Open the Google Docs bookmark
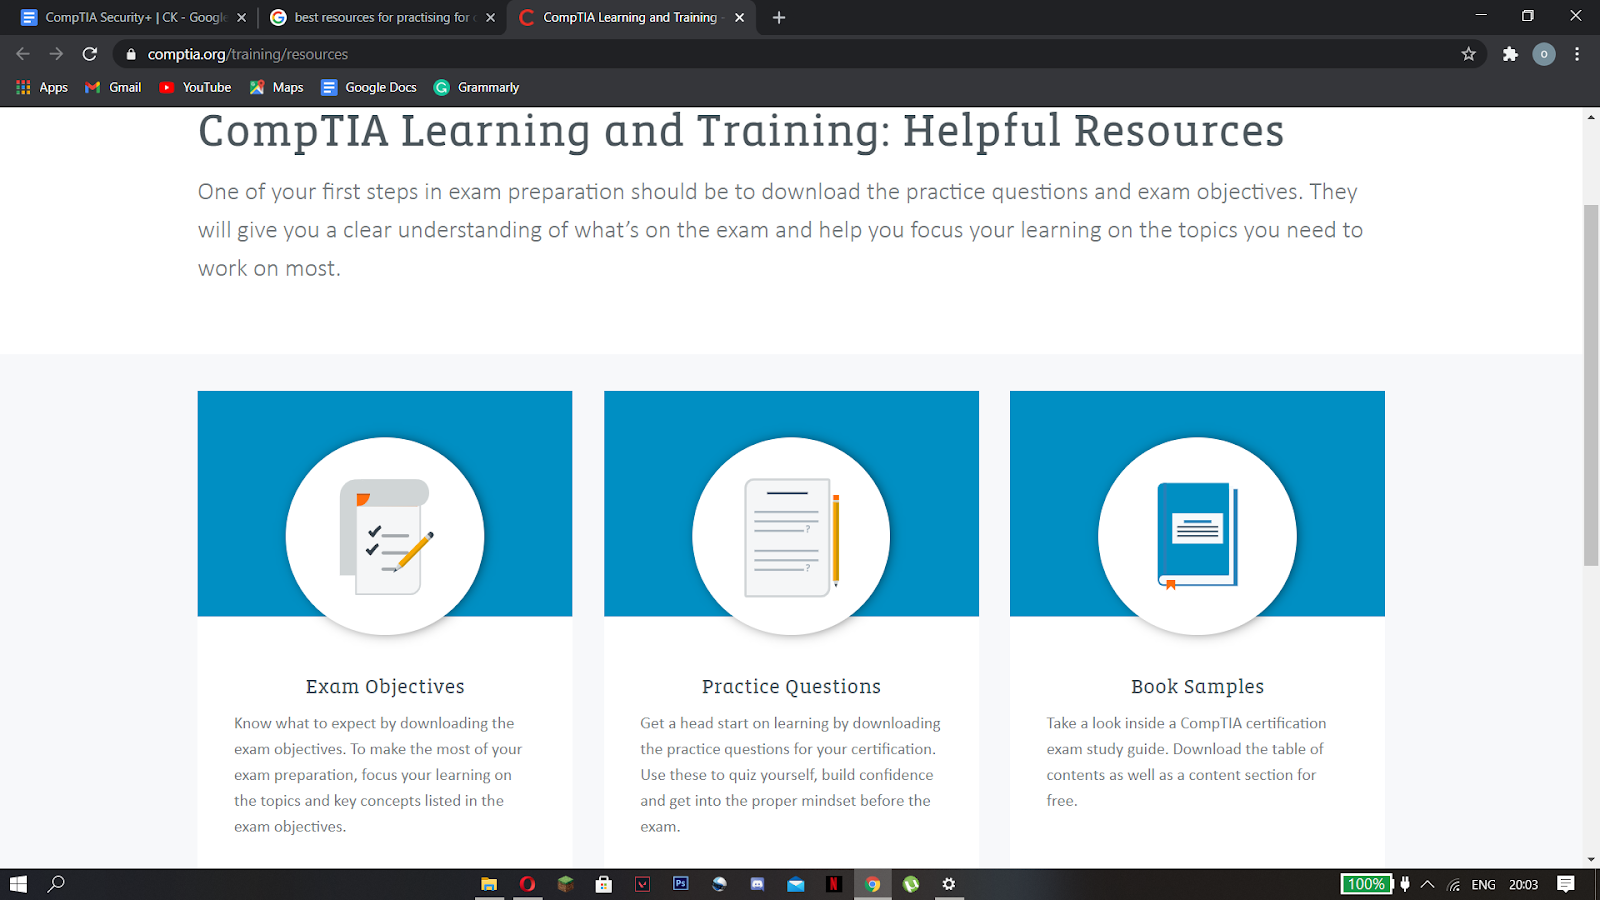1600x900 pixels. coord(369,87)
